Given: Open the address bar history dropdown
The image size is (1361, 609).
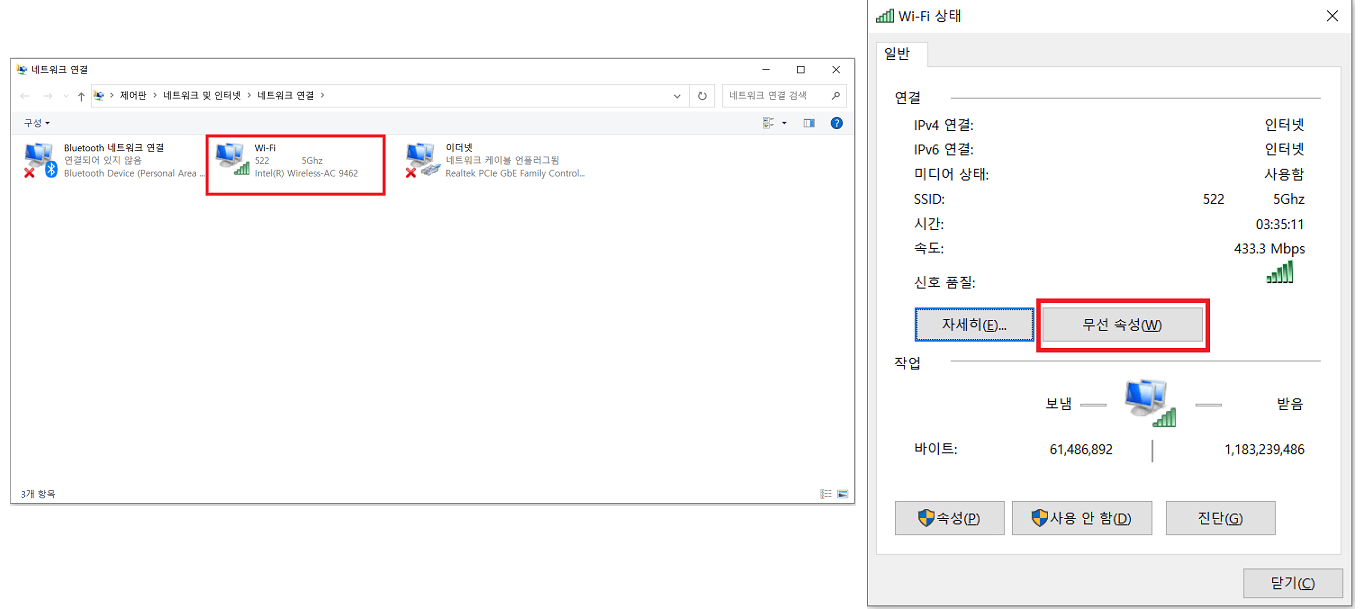Looking at the screenshot, I should pos(676,95).
